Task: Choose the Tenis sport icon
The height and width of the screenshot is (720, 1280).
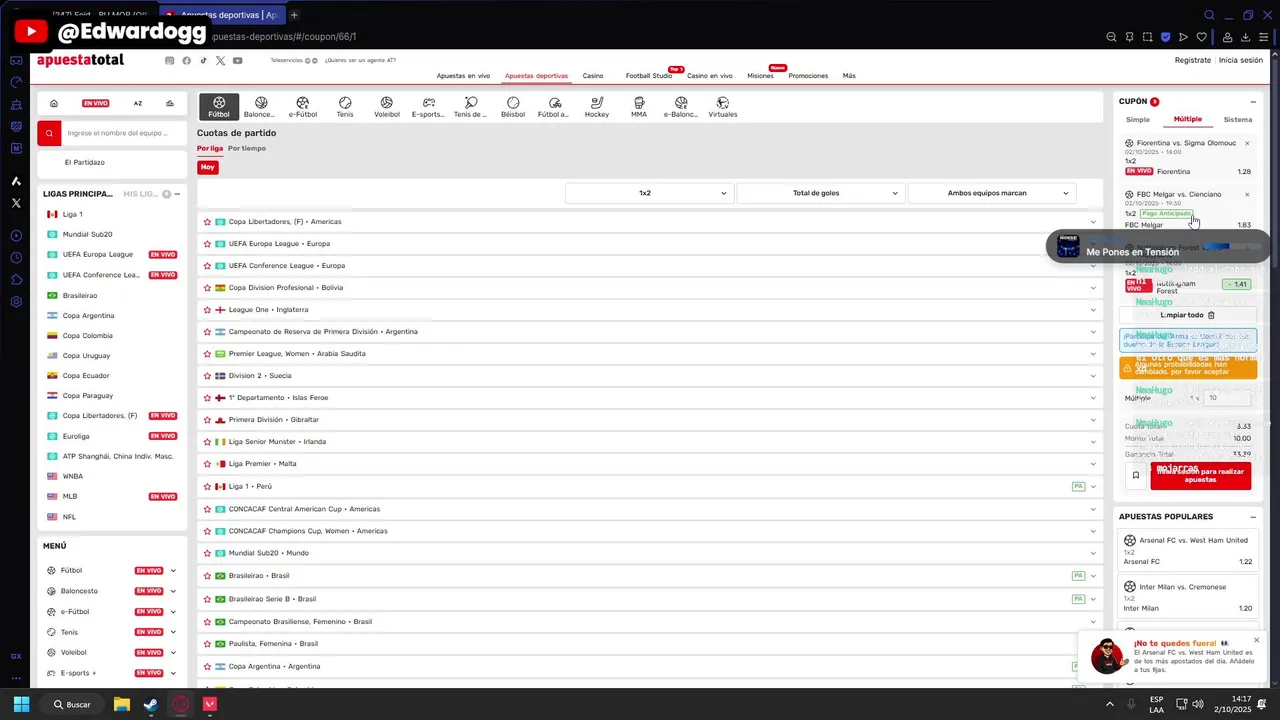Action: 345,107
